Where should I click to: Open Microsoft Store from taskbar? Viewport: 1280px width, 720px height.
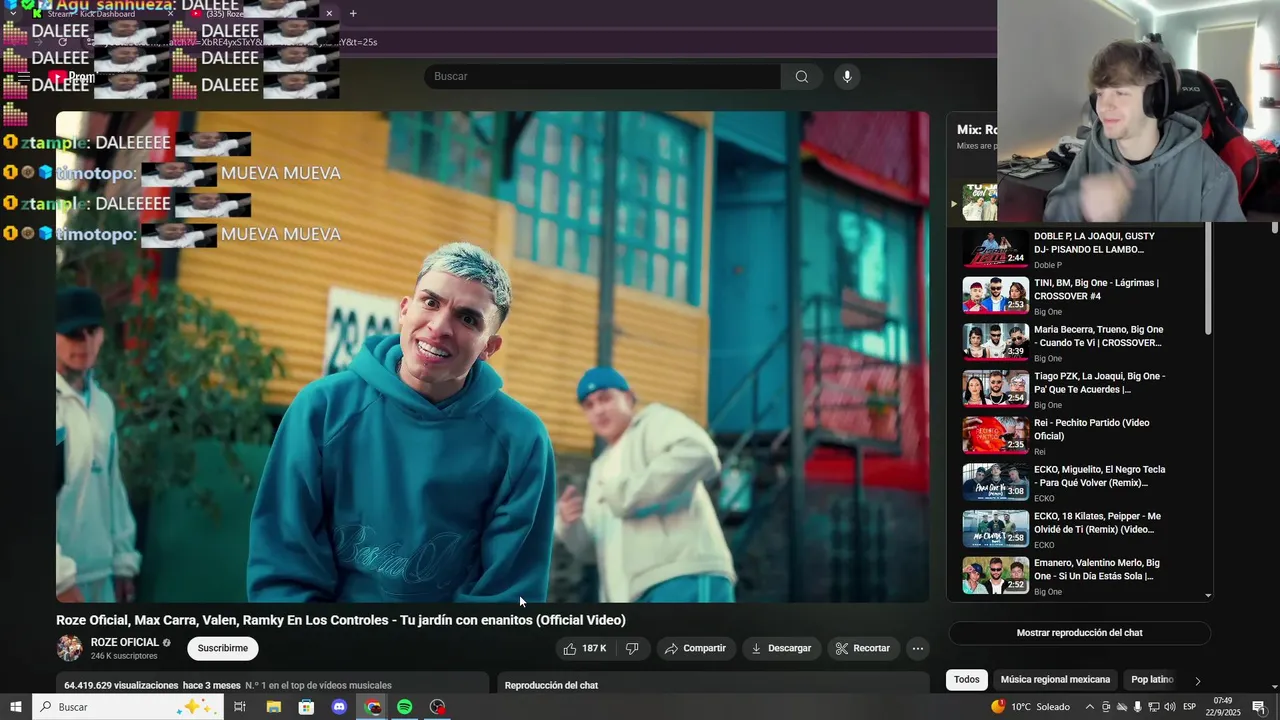pyautogui.click(x=306, y=707)
